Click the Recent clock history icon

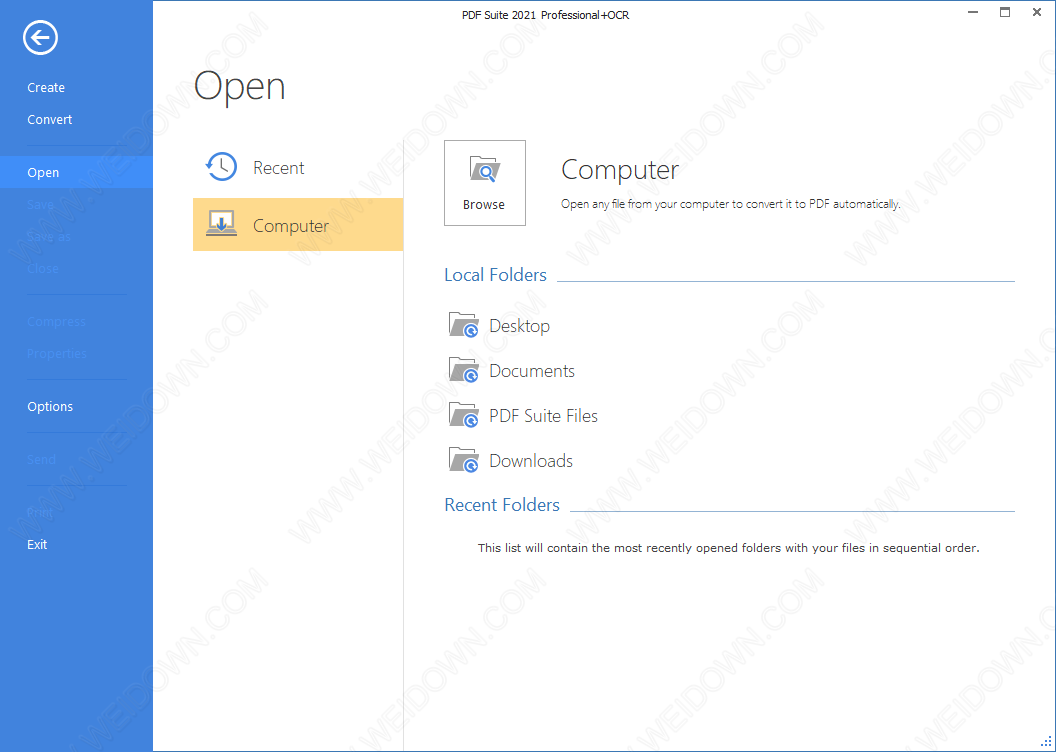(x=221, y=167)
